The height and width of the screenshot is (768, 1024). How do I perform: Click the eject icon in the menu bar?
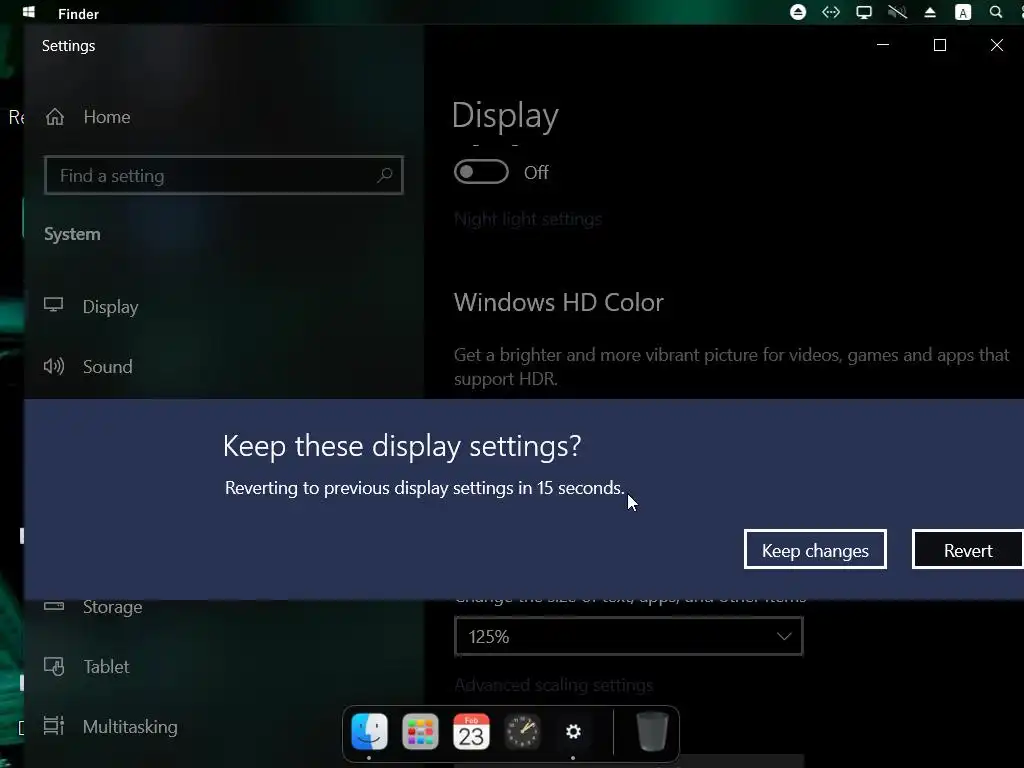click(930, 12)
